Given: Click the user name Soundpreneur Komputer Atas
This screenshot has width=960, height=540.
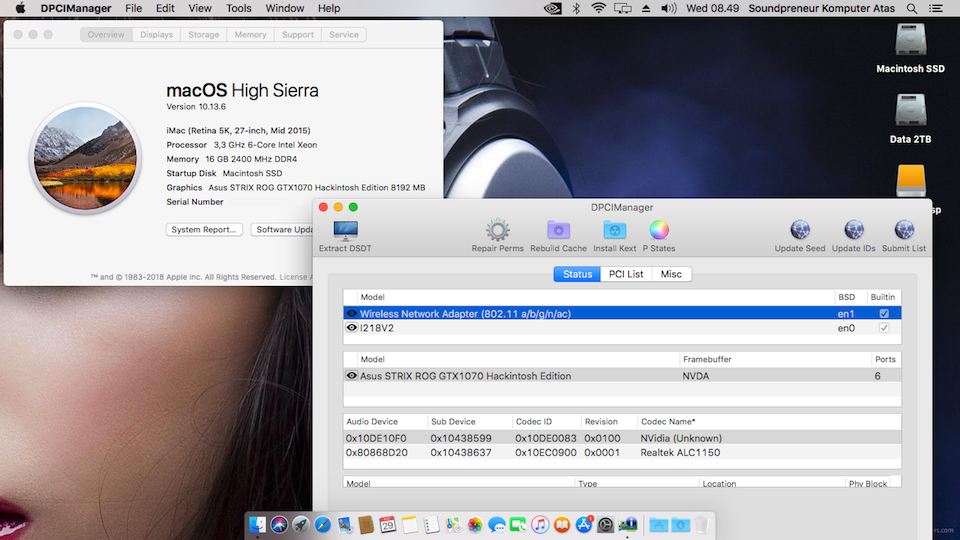Looking at the screenshot, I should (821, 8).
